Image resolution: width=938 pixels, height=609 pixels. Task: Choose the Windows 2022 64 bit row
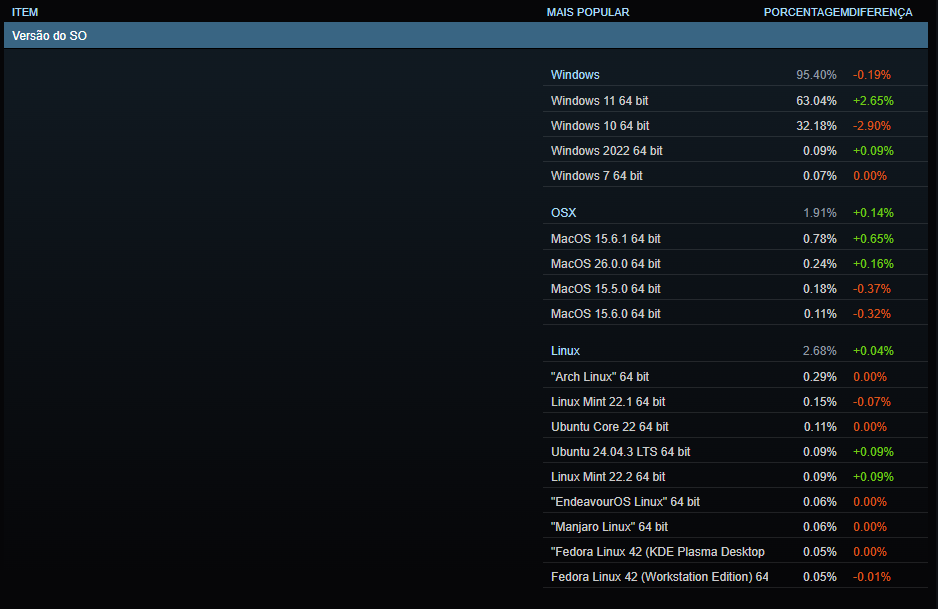[x=606, y=151]
